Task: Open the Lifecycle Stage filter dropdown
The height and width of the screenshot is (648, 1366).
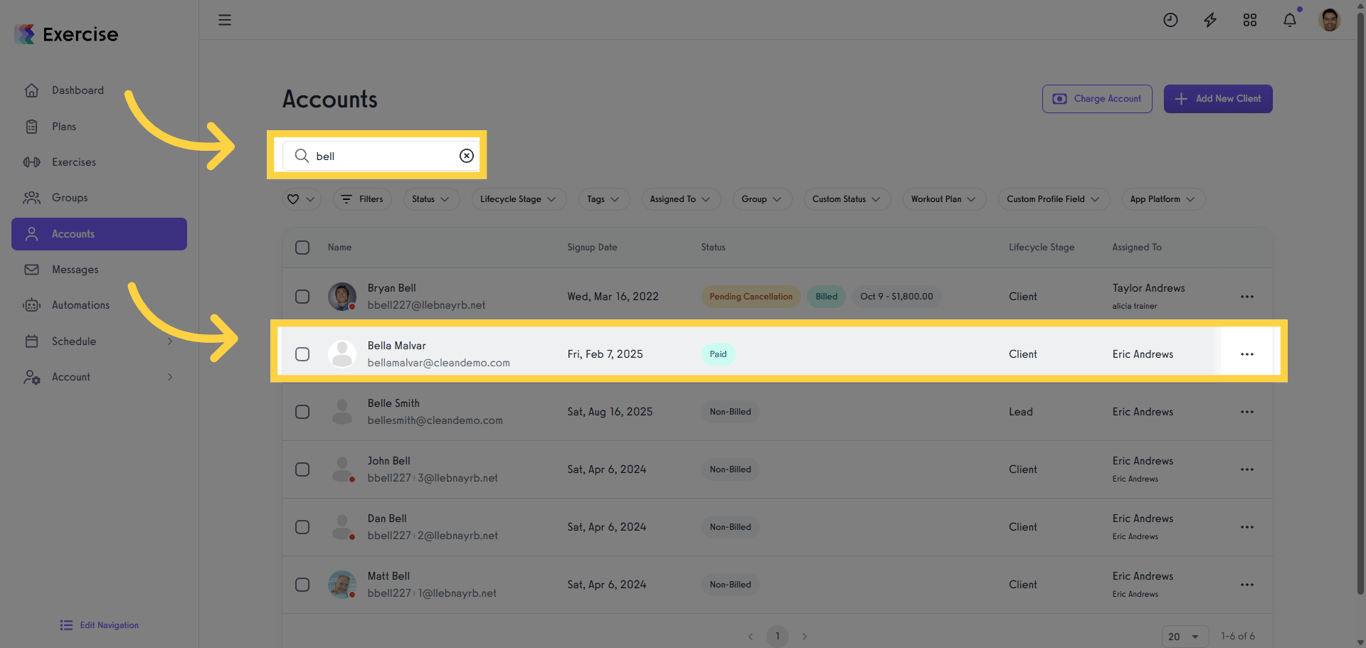Action: 518,199
